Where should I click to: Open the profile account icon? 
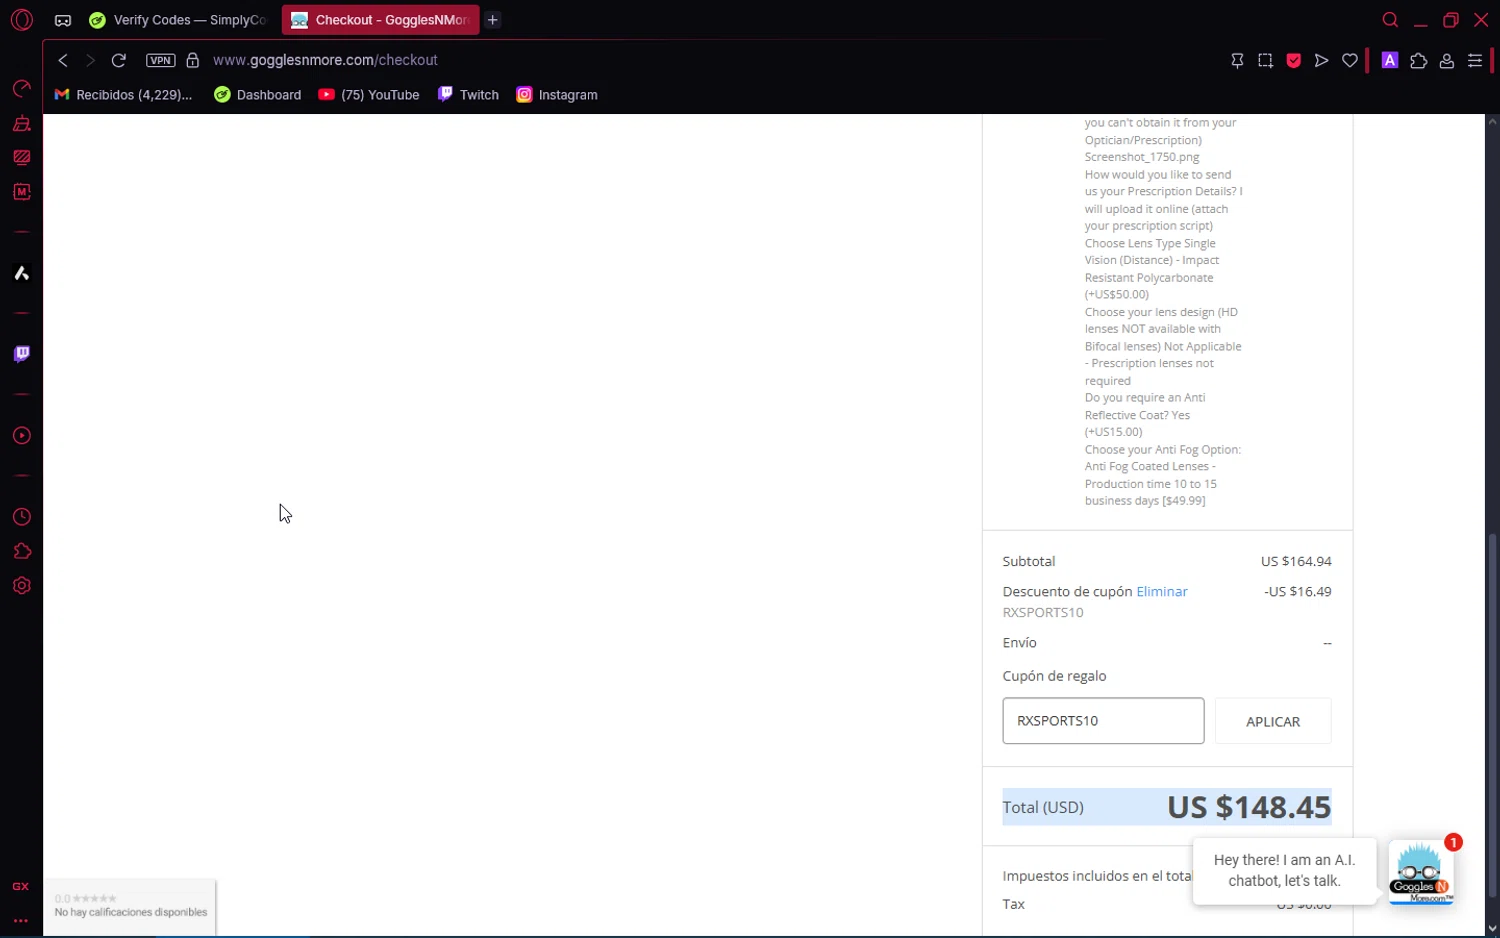click(1446, 61)
